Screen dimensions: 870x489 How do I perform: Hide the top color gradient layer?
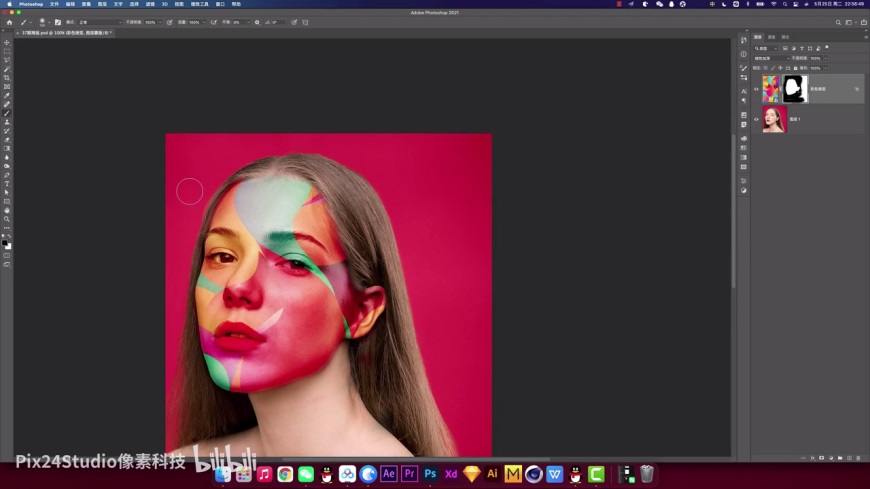coord(756,89)
